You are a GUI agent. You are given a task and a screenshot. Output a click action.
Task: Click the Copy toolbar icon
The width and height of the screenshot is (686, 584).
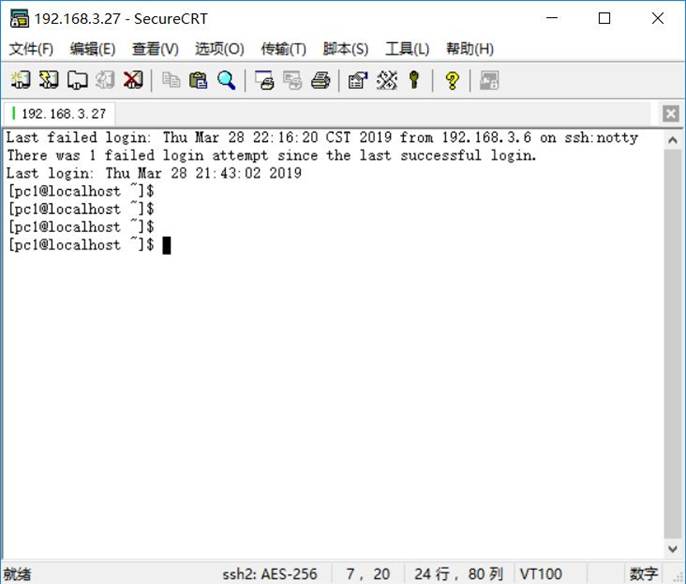[x=171, y=80]
